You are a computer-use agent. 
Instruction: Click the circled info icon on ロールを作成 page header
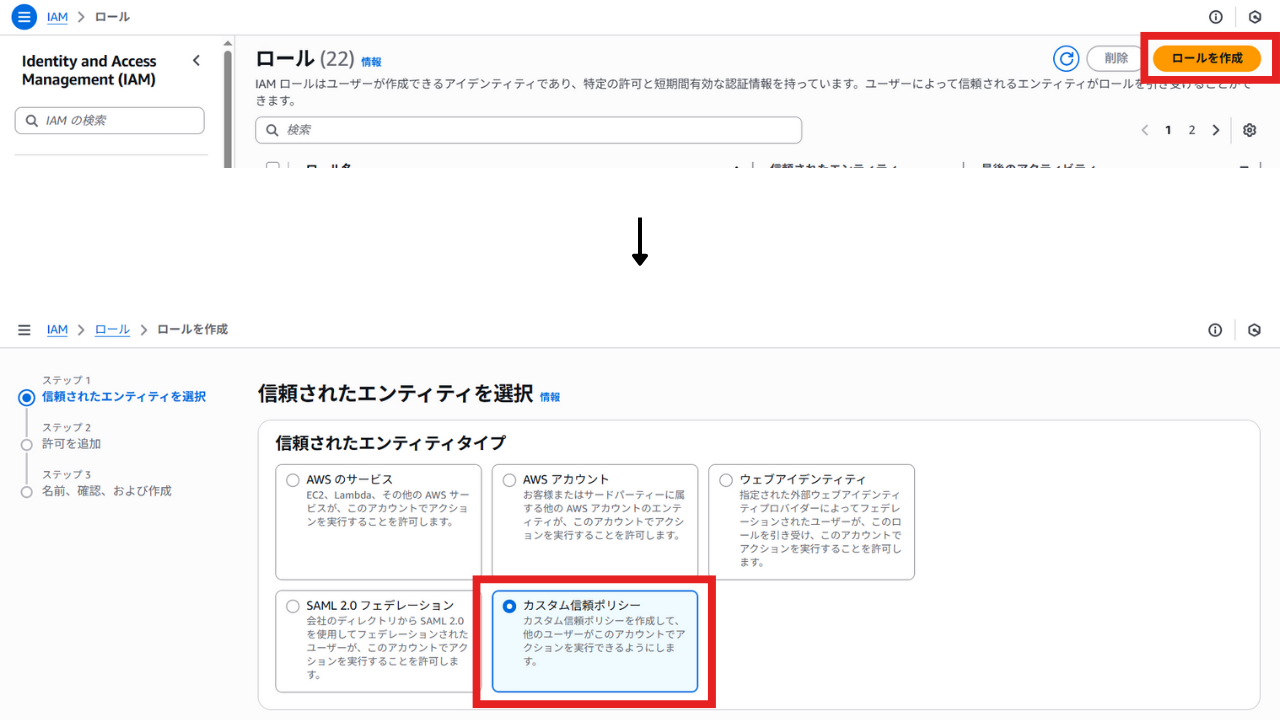pyautogui.click(x=1216, y=330)
